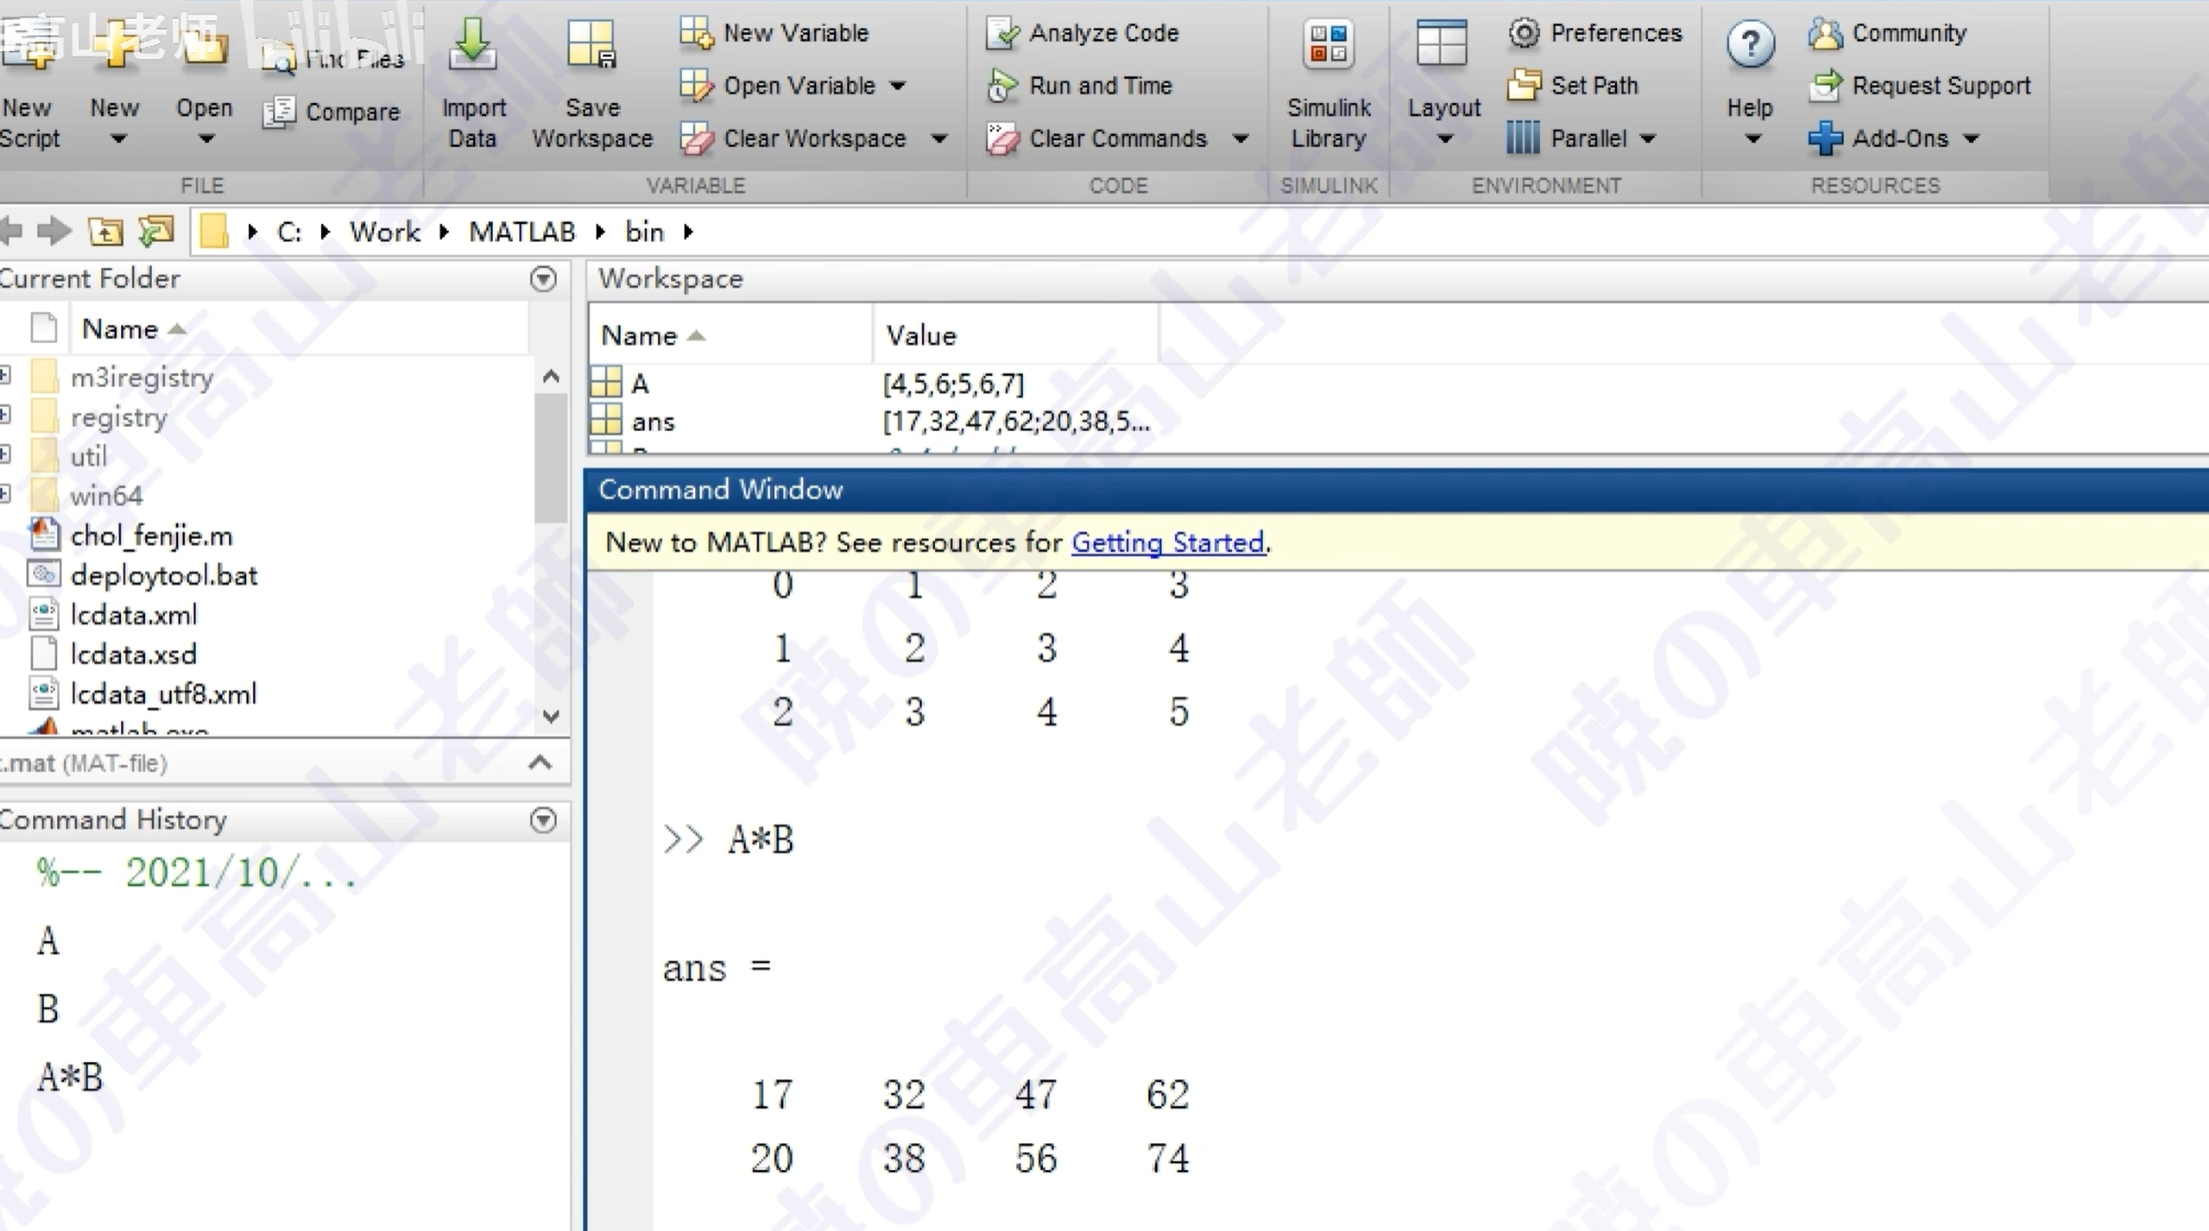
Task: Click the Import Data icon
Action: (x=472, y=45)
